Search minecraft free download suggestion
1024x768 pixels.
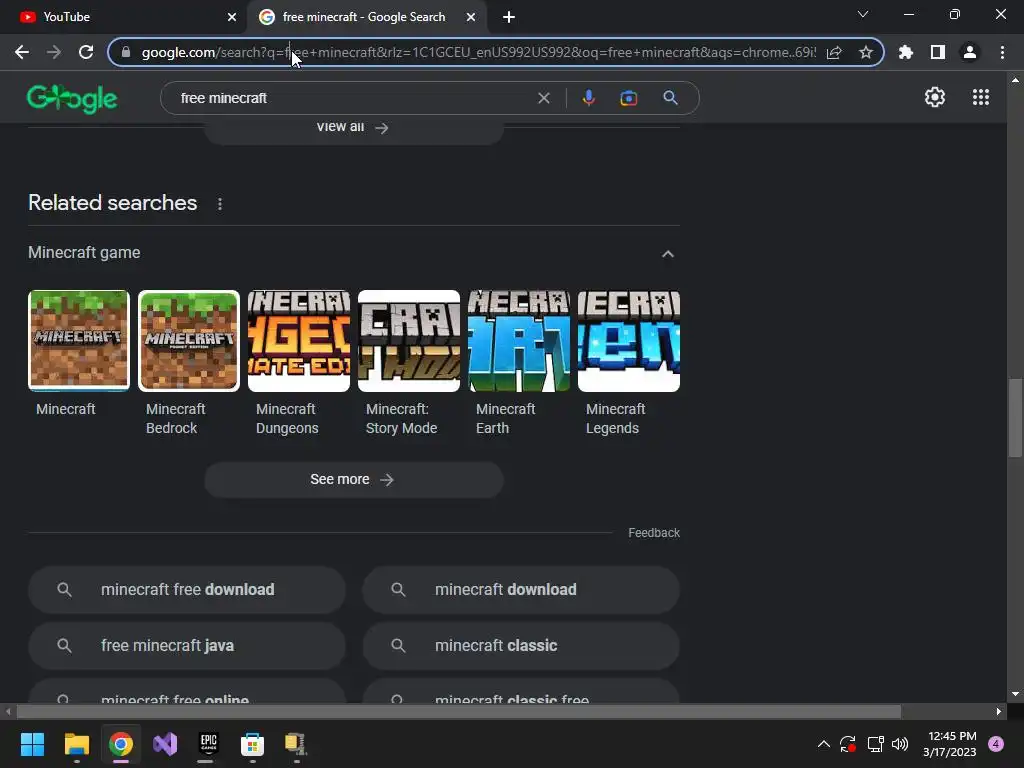(x=187, y=590)
